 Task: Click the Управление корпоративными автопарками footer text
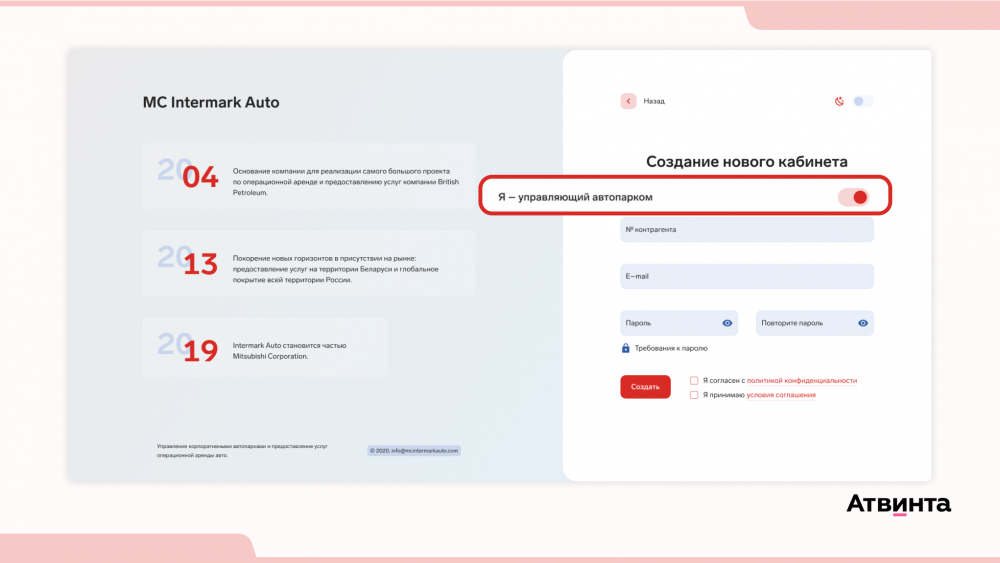242,451
